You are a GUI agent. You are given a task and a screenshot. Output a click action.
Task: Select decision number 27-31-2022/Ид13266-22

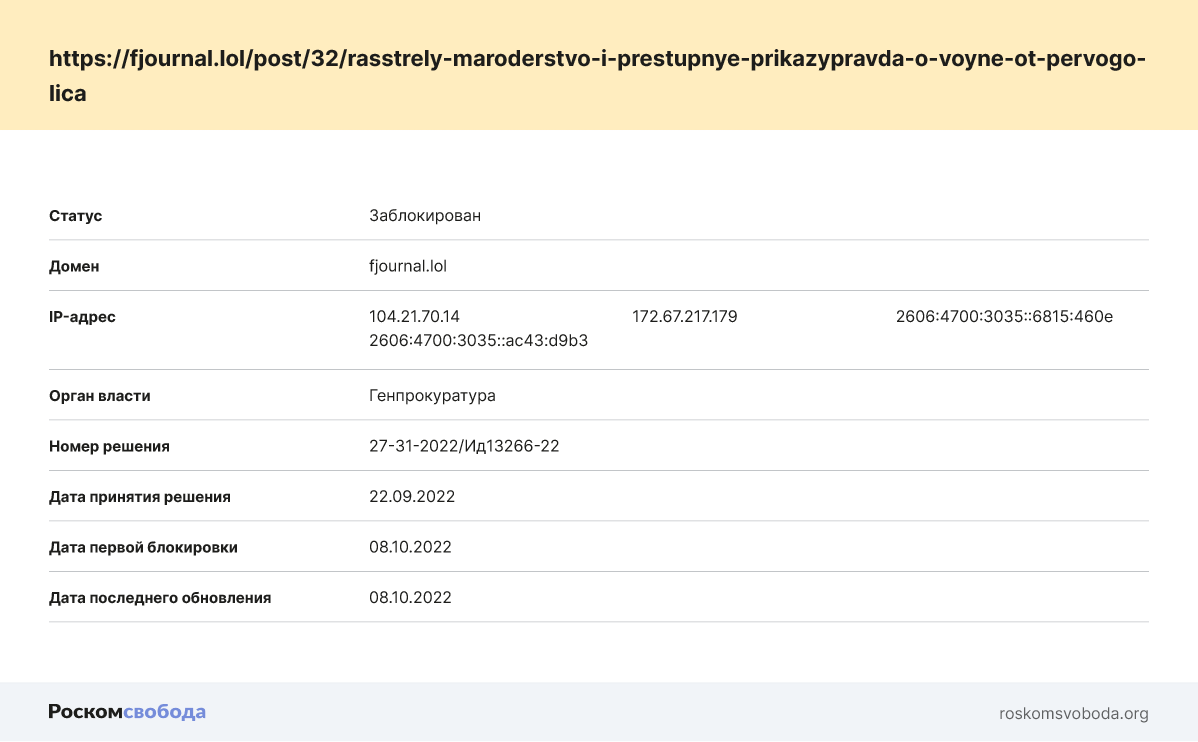click(464, 446)
